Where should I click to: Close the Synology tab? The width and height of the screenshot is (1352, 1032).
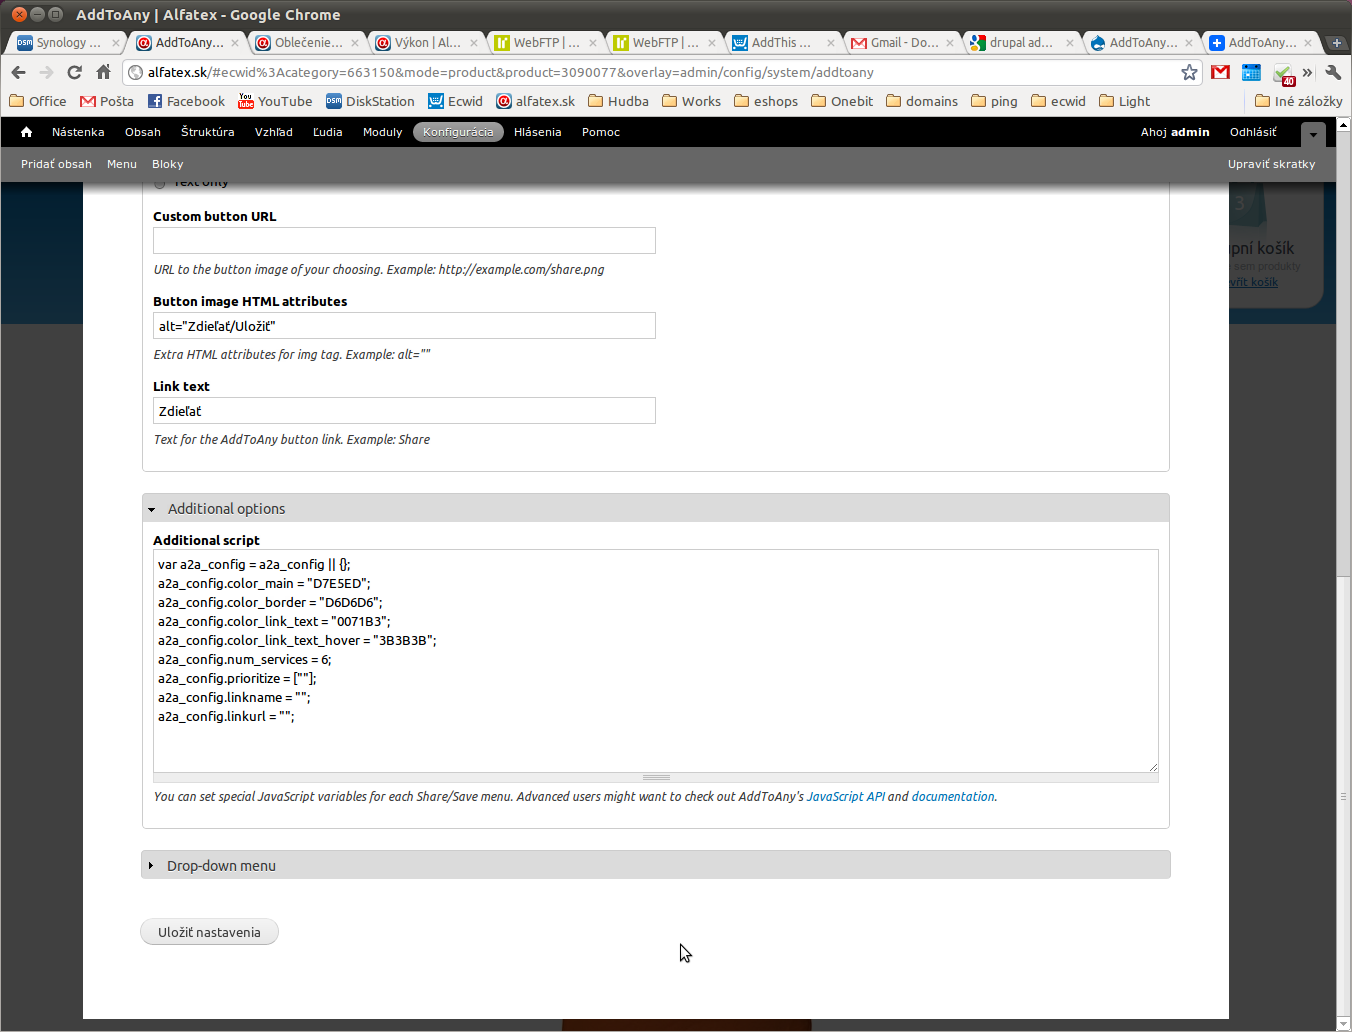pyautogui.click(x=116, y=43)
